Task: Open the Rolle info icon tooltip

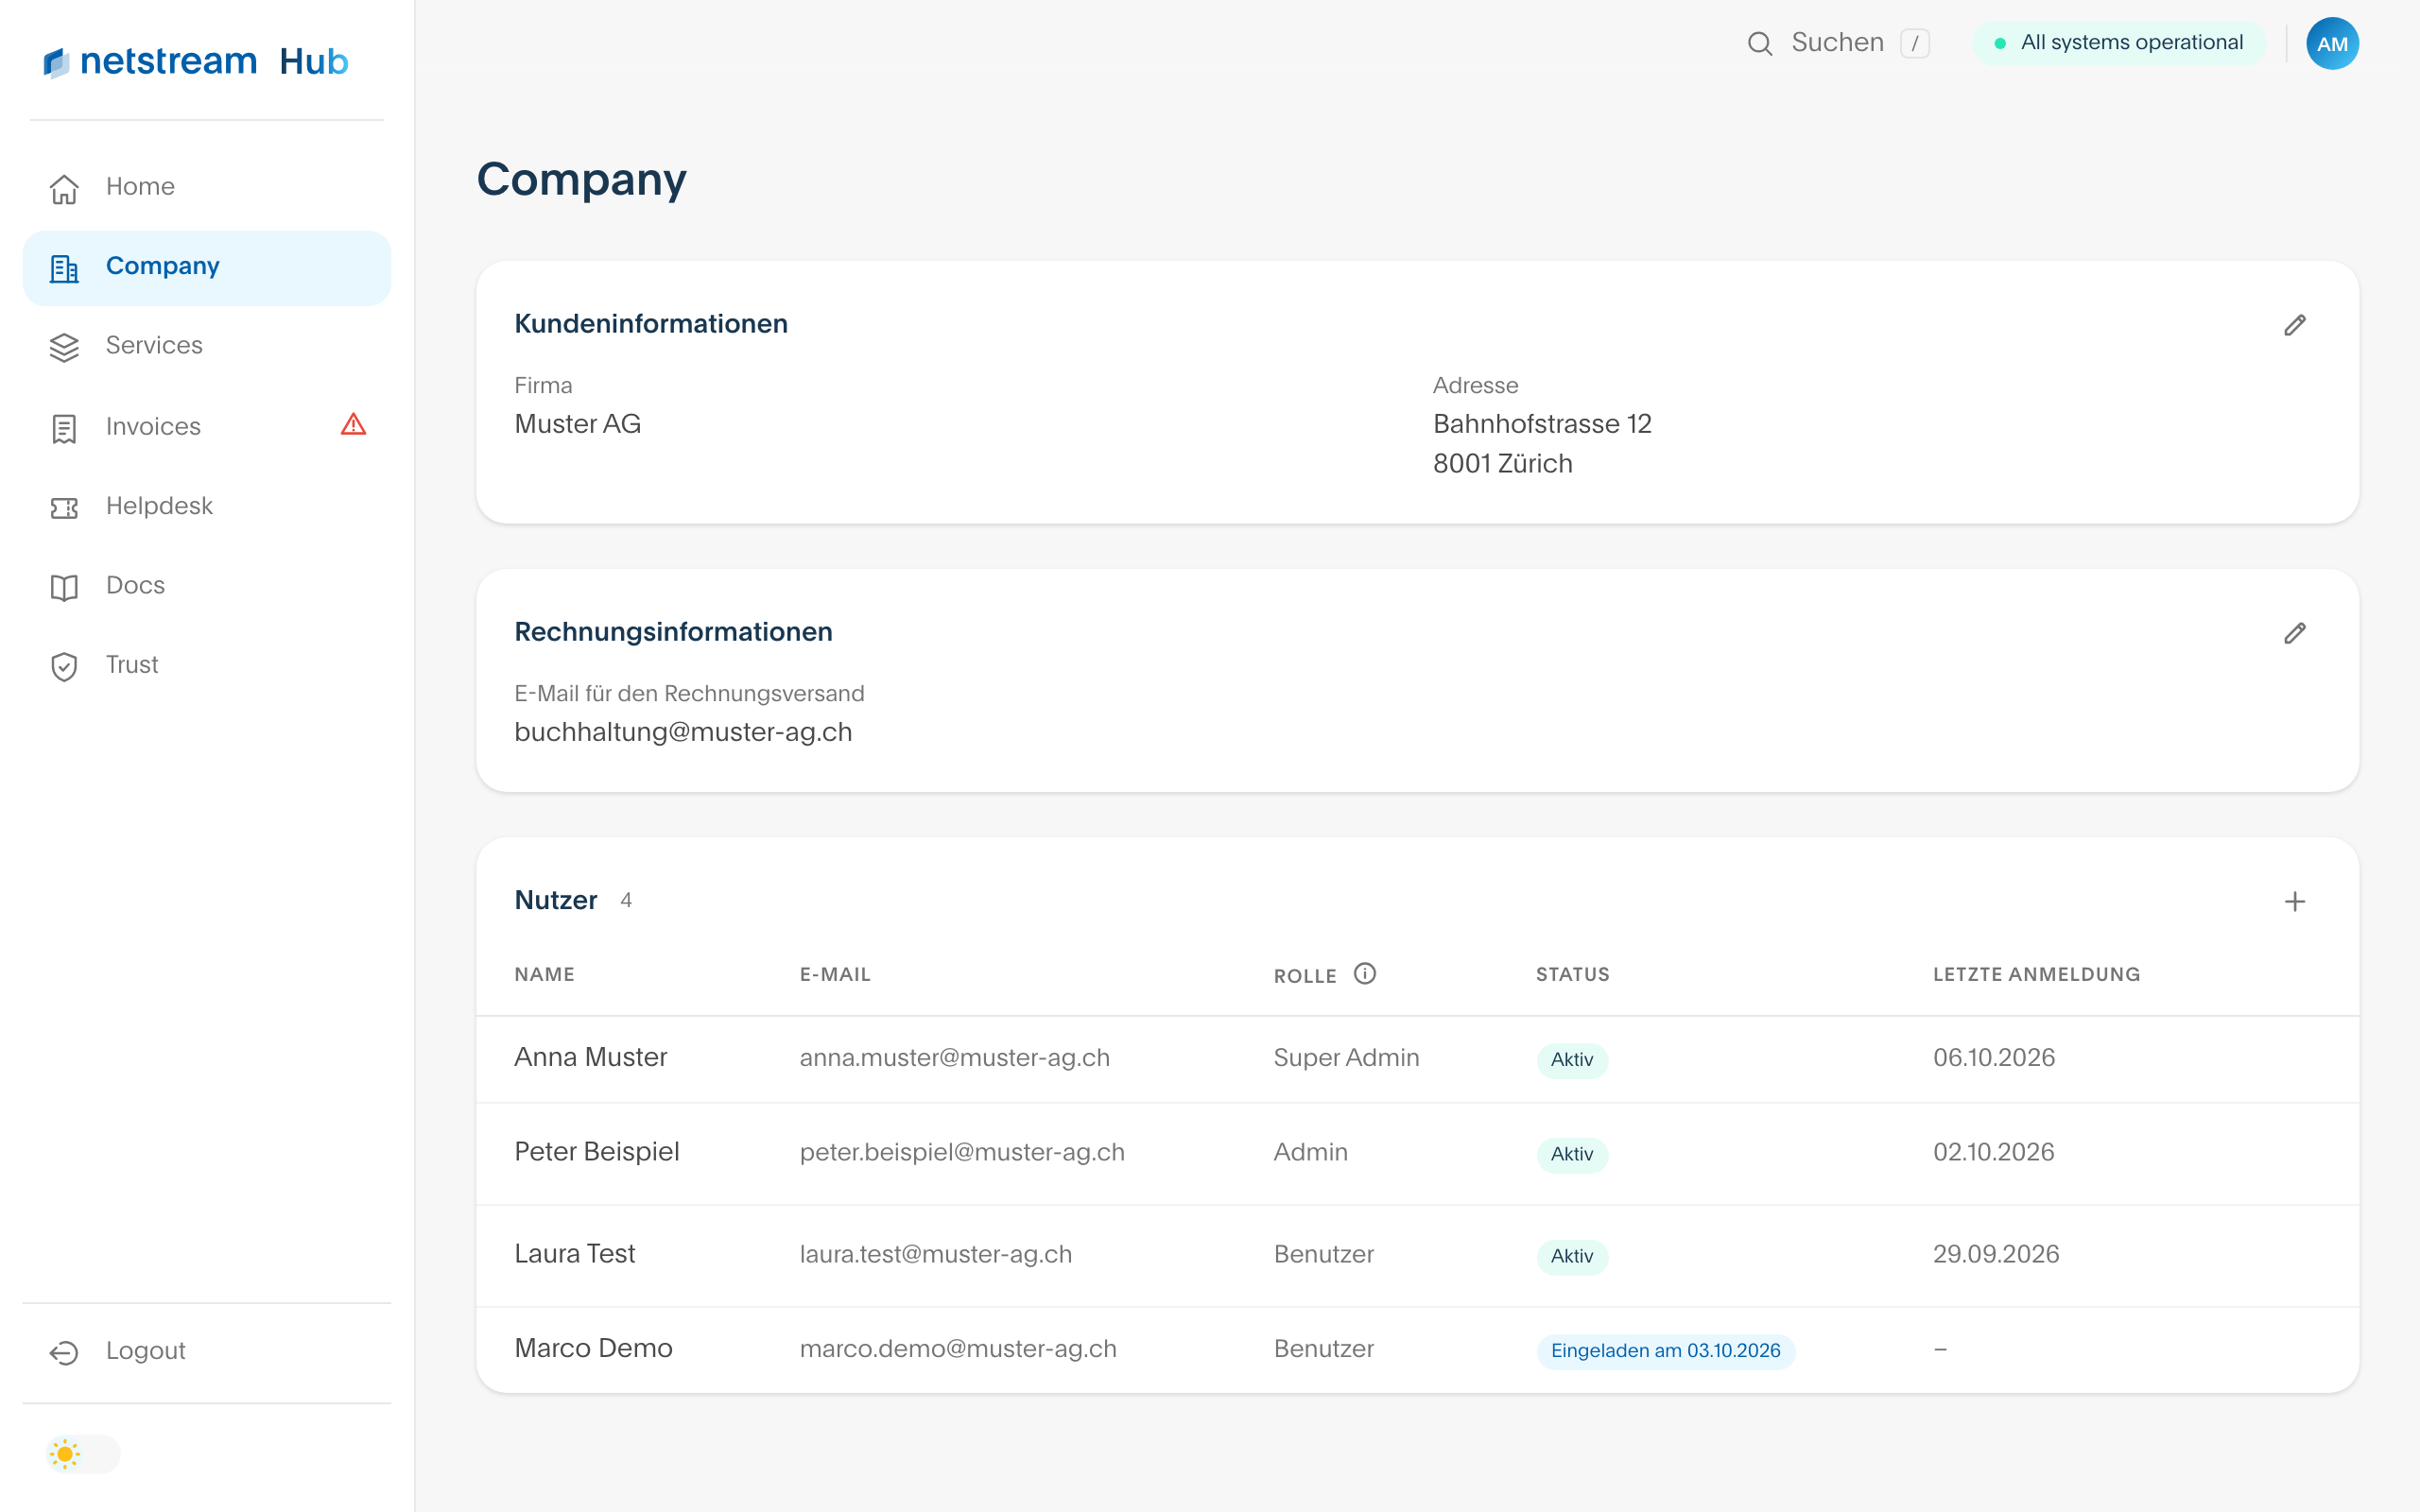Action: click(1365, 973)
